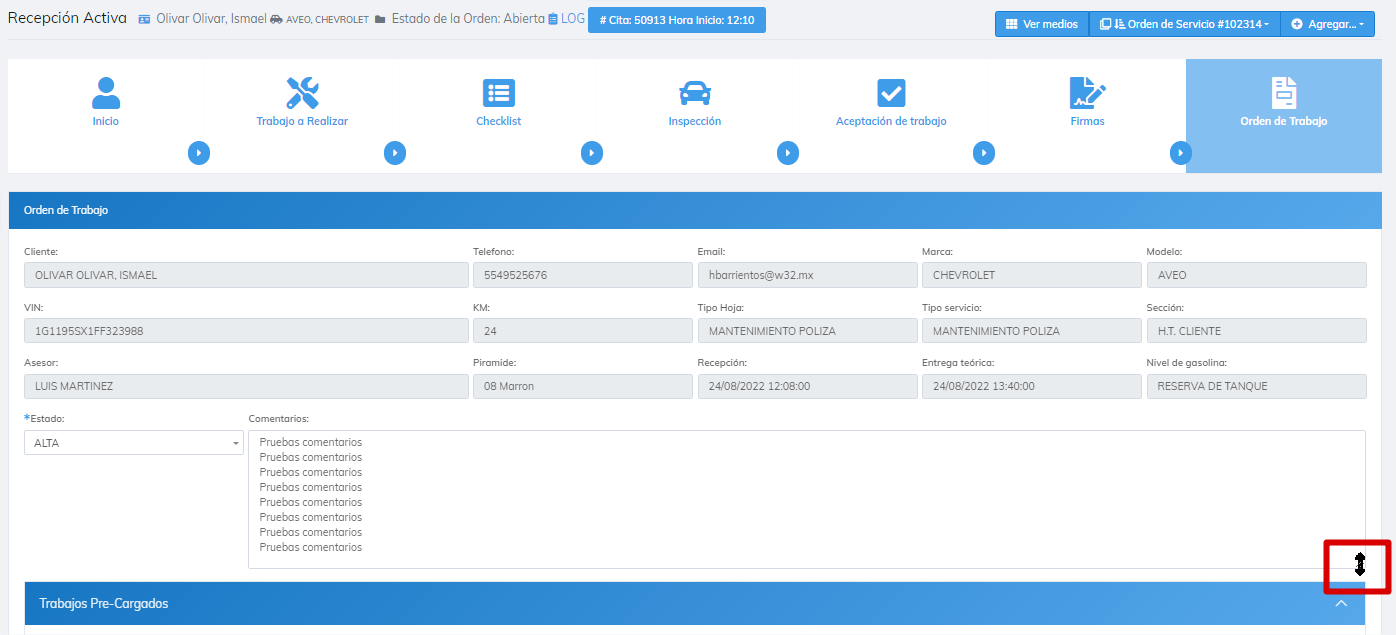Open the LOG link
Screen dimensions: 1396x635
click(x=573, y=19)
